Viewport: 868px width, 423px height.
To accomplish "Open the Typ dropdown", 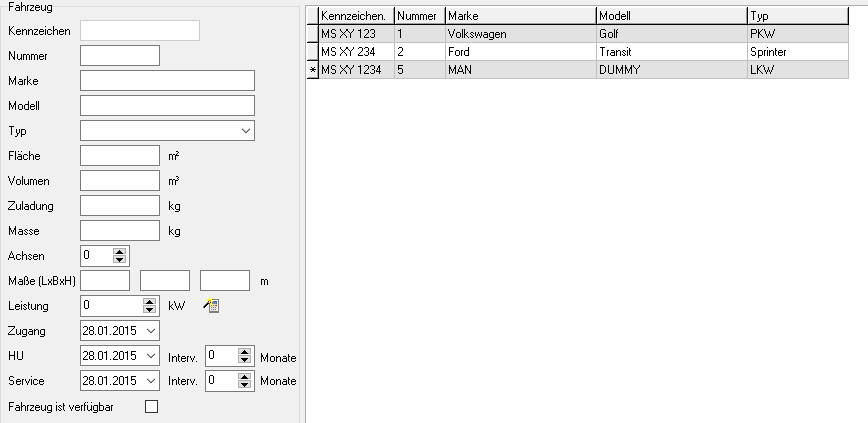I will coord(246,131).
